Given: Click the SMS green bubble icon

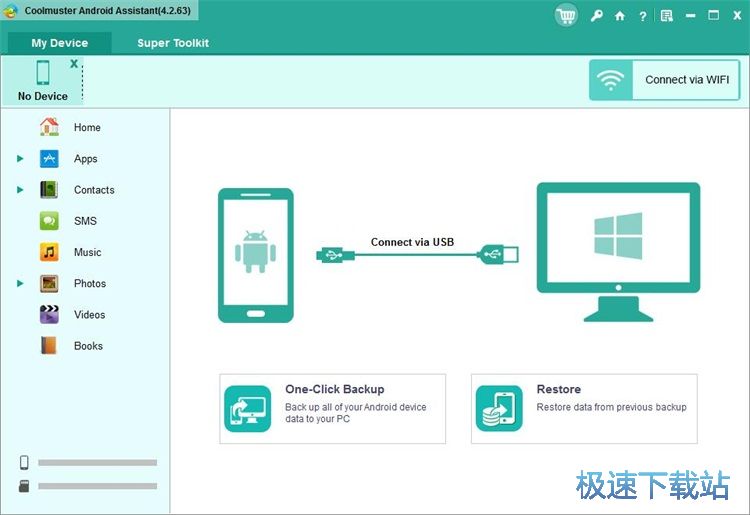Looking at the screenshot, I should pyautogui.click(x=49, y=221).
